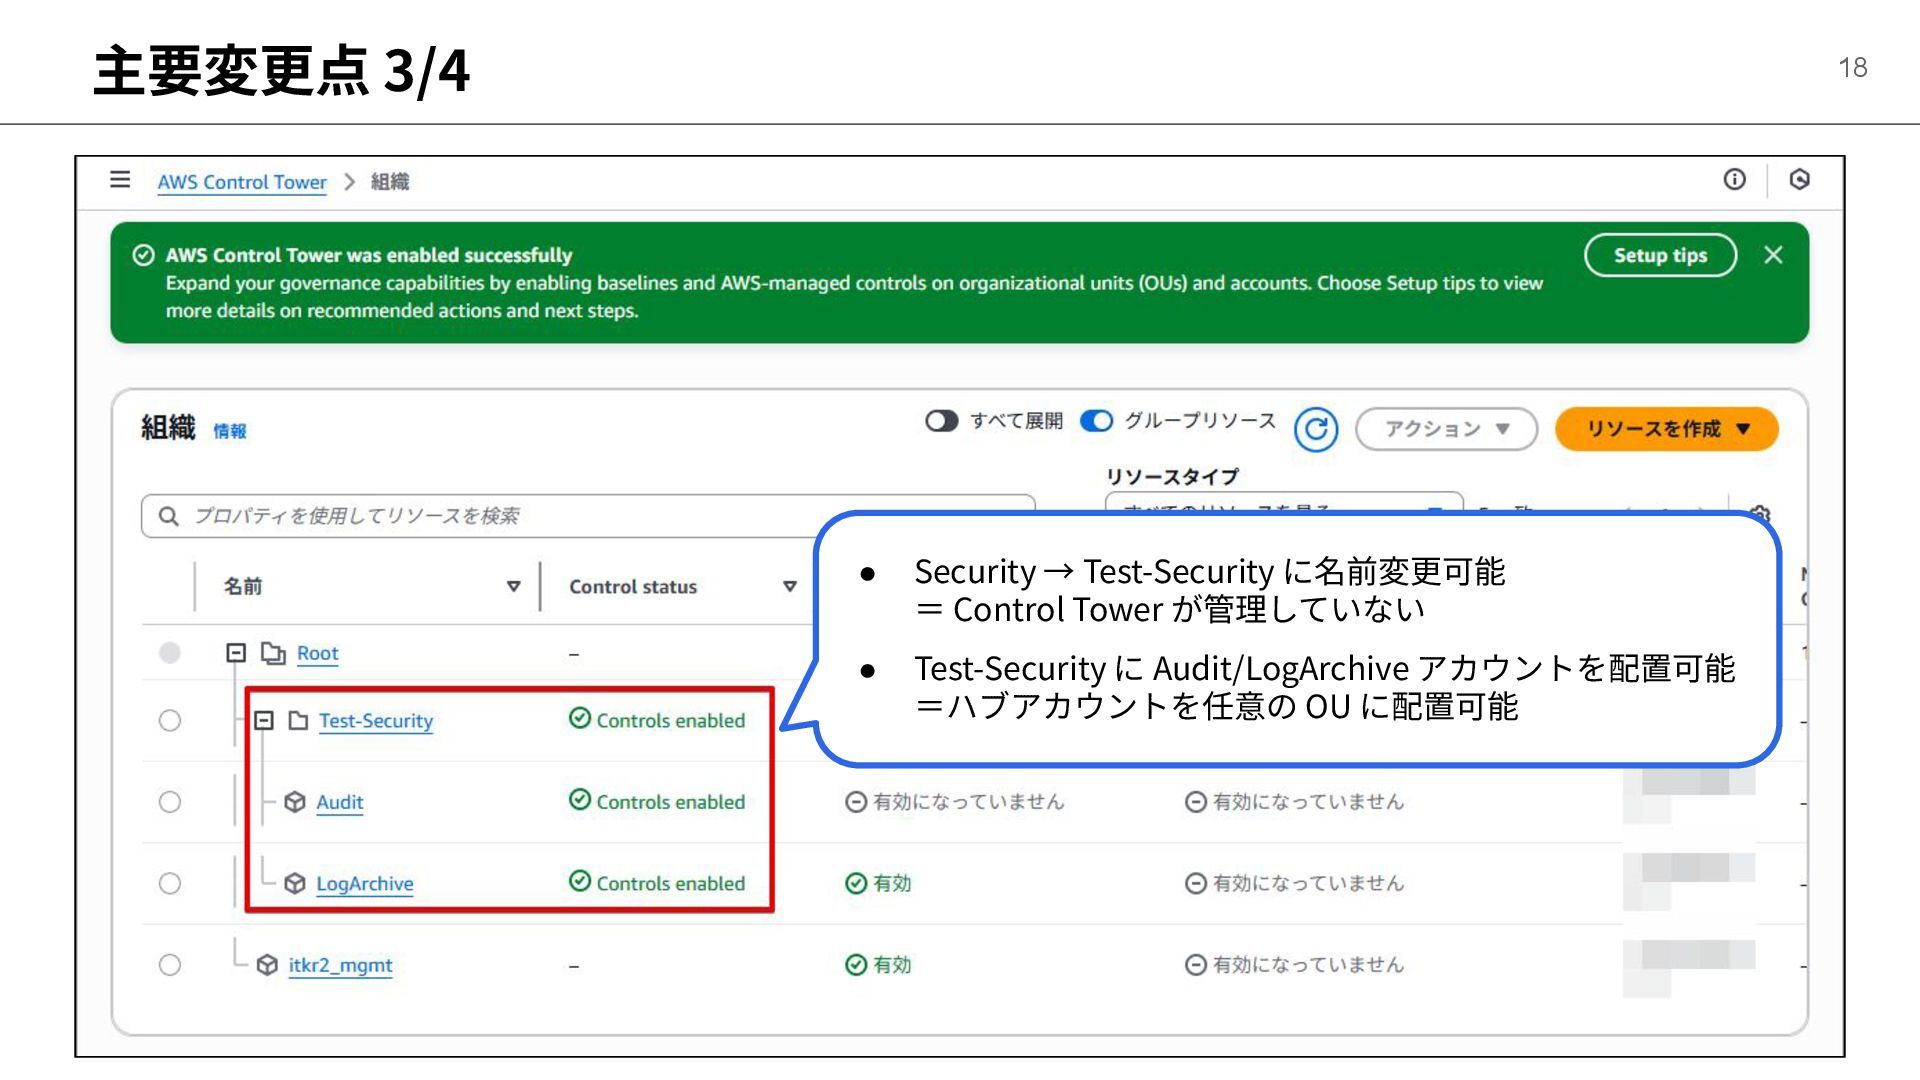Click the info circle icon top right
Viewport: 1920px width, 1080px height.
coord(1734,180)
